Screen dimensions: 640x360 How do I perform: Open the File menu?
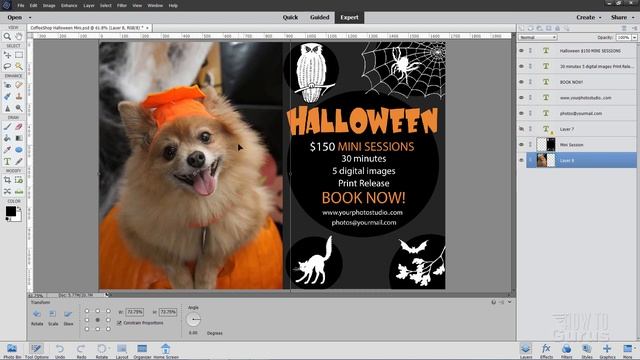(x=20, y=6)
